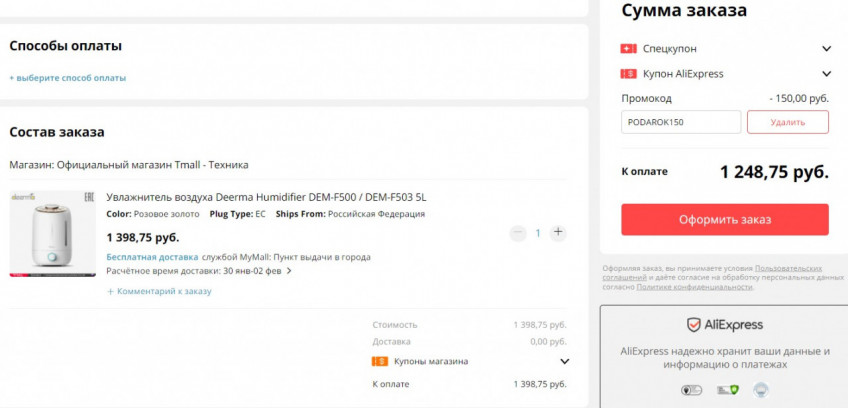Click the Спецкупон red coupon icon
Viewport: 848px width, 408px height.
(628, 48)
